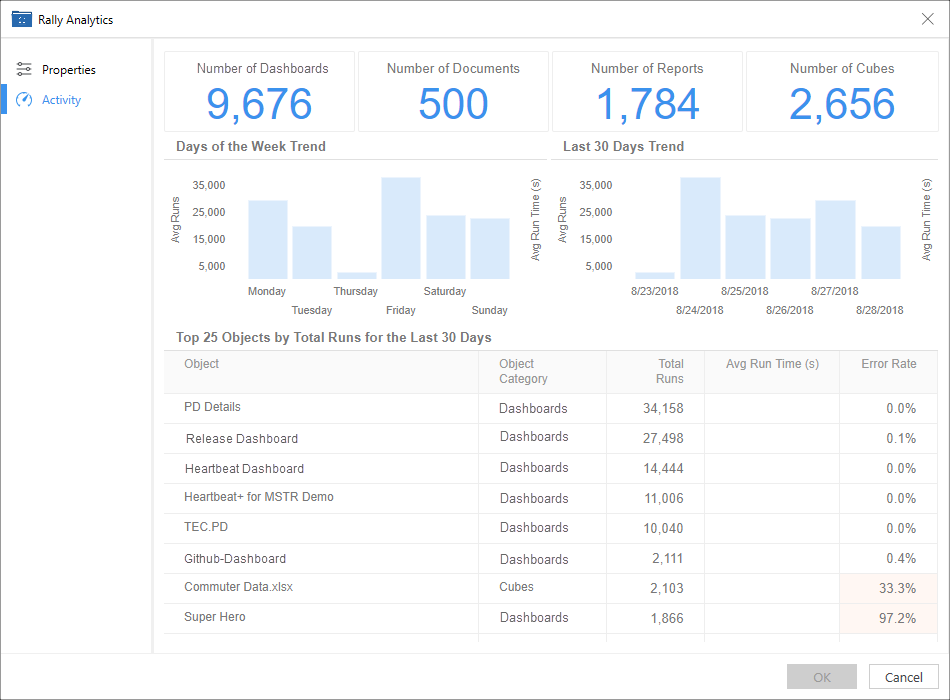
Task: Click the Number of Cubes card
Action: 841,92
